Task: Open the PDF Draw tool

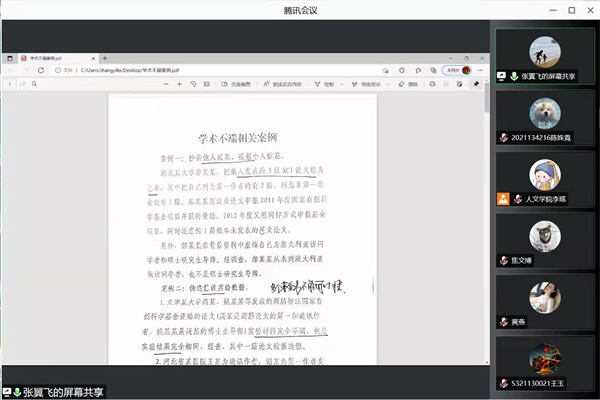Action: [x=325, y=84]
